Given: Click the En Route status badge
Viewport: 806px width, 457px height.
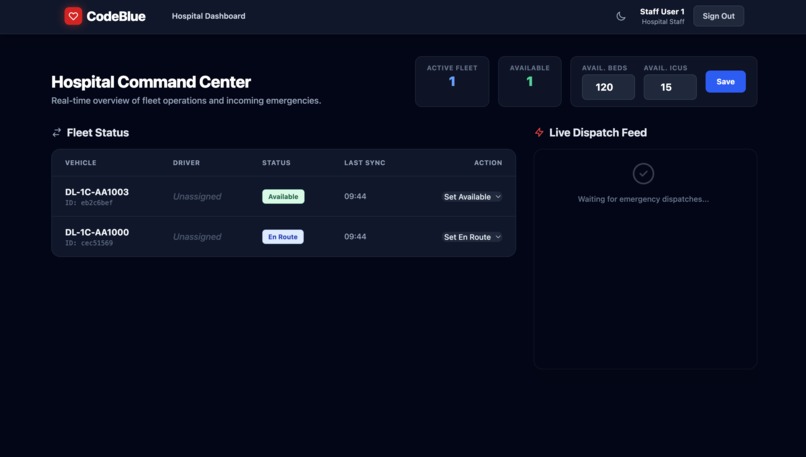Looking at the screenshot, I should [283, 236].
